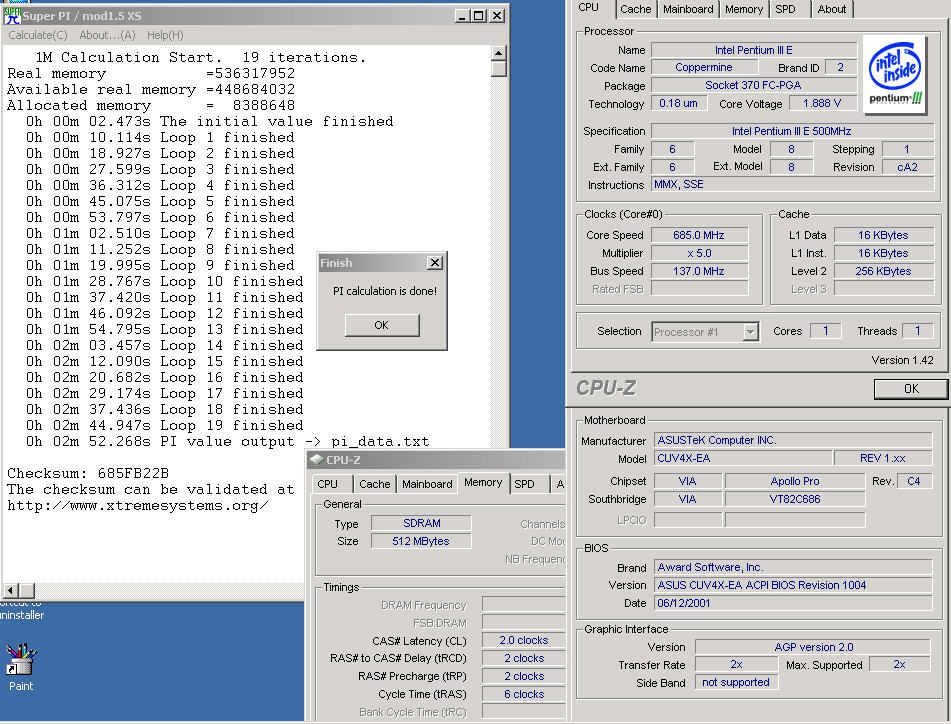Switch to Cache tab in top CPU-Z window
The image size is (951, 724).
(x=636, y=9)
